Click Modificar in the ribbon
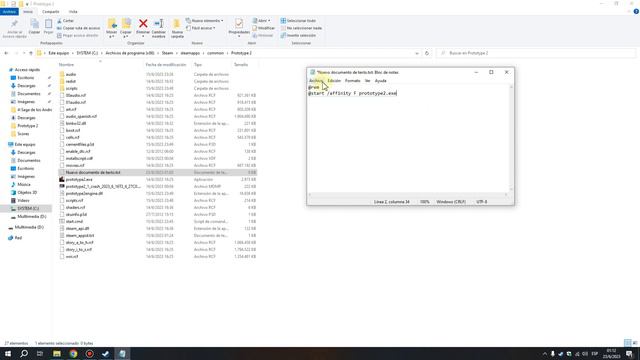This screenshot has width=640, height=360. pos(264,28)
